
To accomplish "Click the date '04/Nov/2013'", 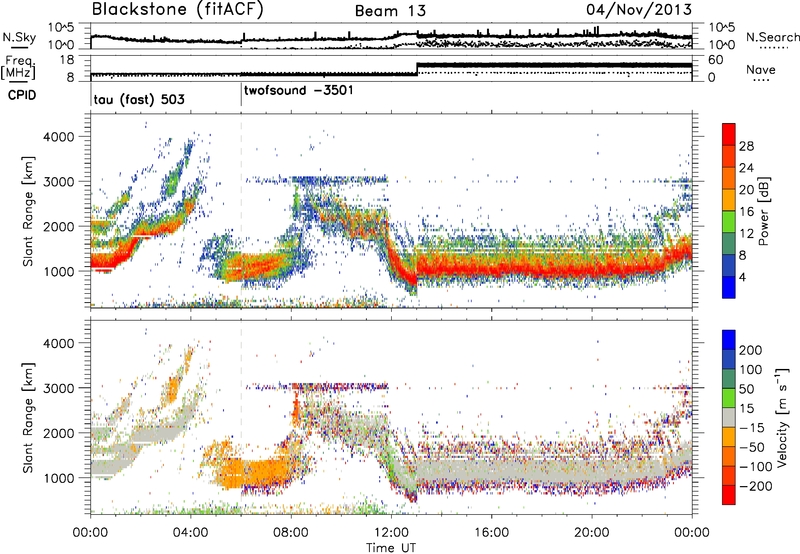I will 639,10.
